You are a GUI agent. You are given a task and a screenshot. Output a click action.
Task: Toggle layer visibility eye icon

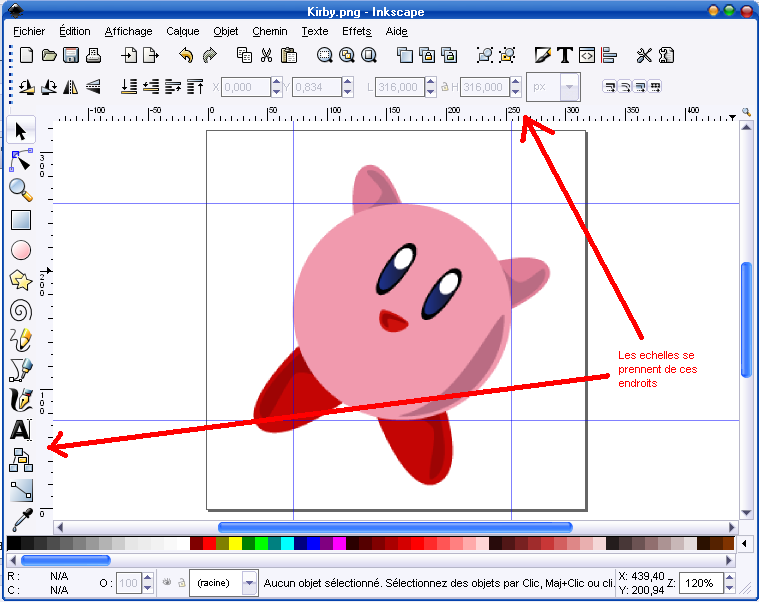tap(167, 582)
